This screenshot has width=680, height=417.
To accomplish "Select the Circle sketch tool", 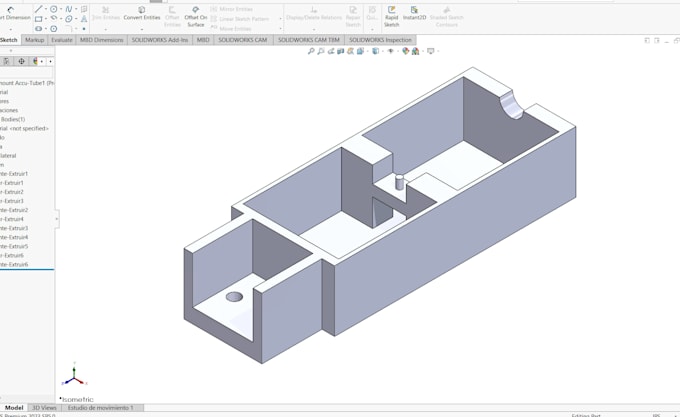I will 54,9.
